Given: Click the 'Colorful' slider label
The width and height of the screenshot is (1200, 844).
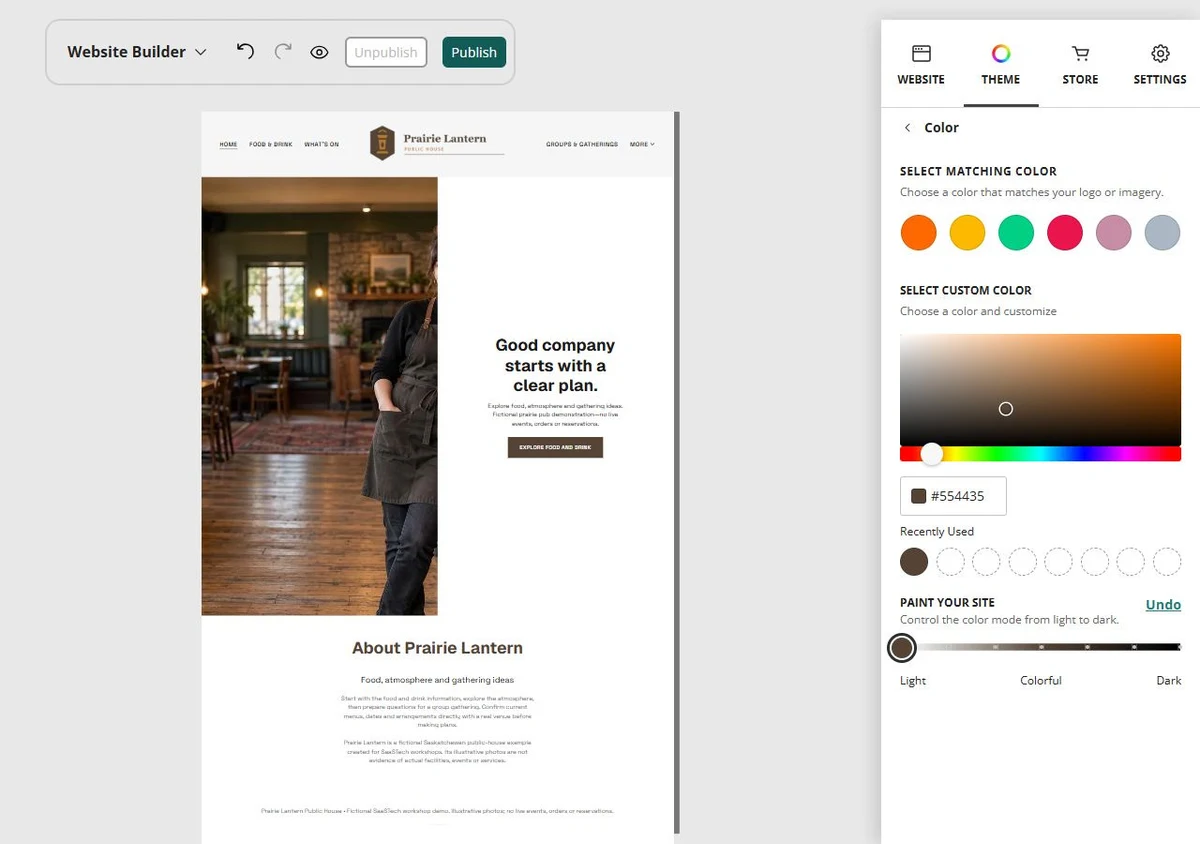Looking at the screenshot, I should click(1041, 681).
